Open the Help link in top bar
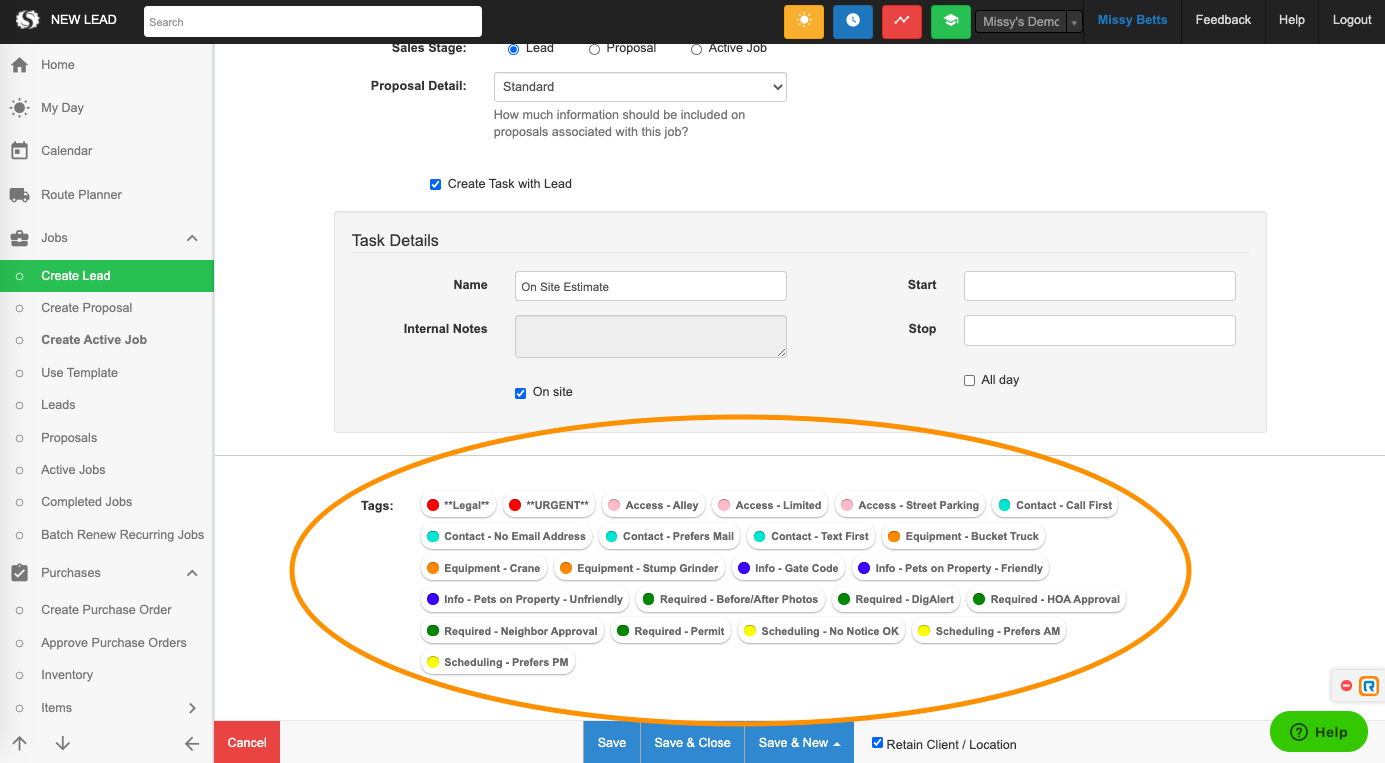Screen dimensions: 1385x763 1291,20
